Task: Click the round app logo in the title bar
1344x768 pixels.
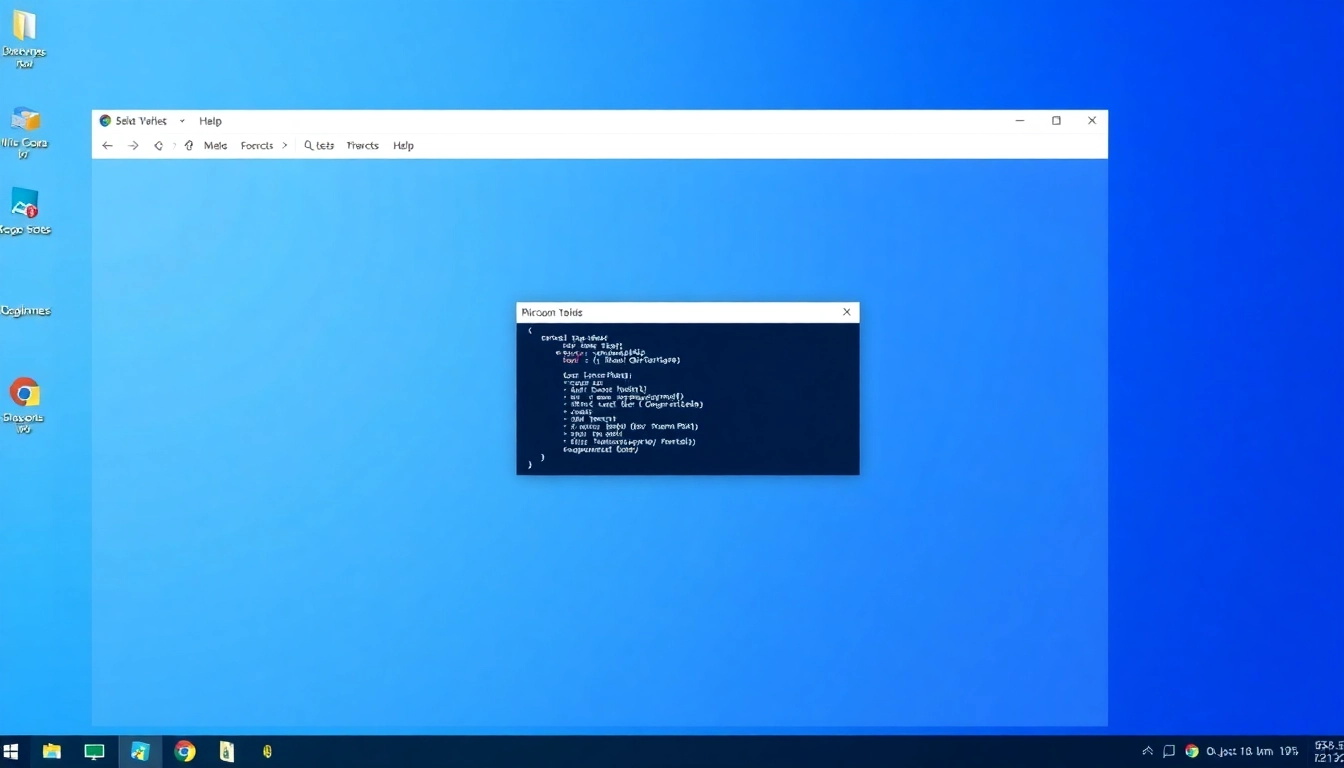Action: click(x=105, y=121)
